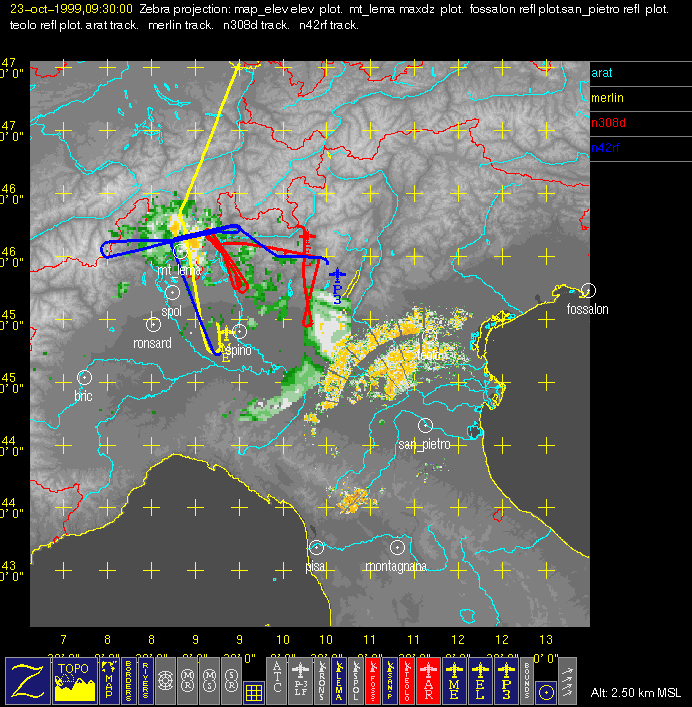Viewport: 692px width, 707px height.
Task: Select the EL aircraft track icon
Action: click(x=482, y=680)
